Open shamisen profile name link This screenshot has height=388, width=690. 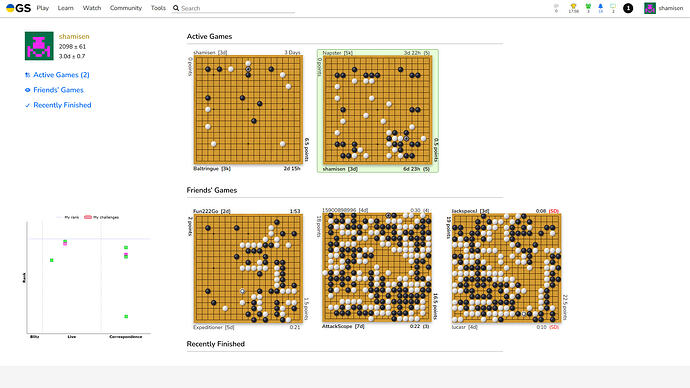[74, 37]
